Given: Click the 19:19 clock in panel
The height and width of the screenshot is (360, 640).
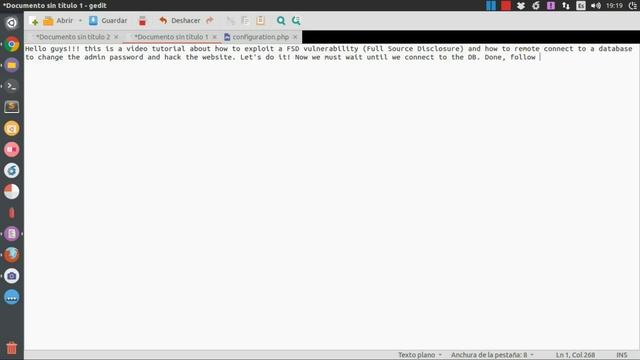Looking at the screenshot, I should click(x=614, y=5).
